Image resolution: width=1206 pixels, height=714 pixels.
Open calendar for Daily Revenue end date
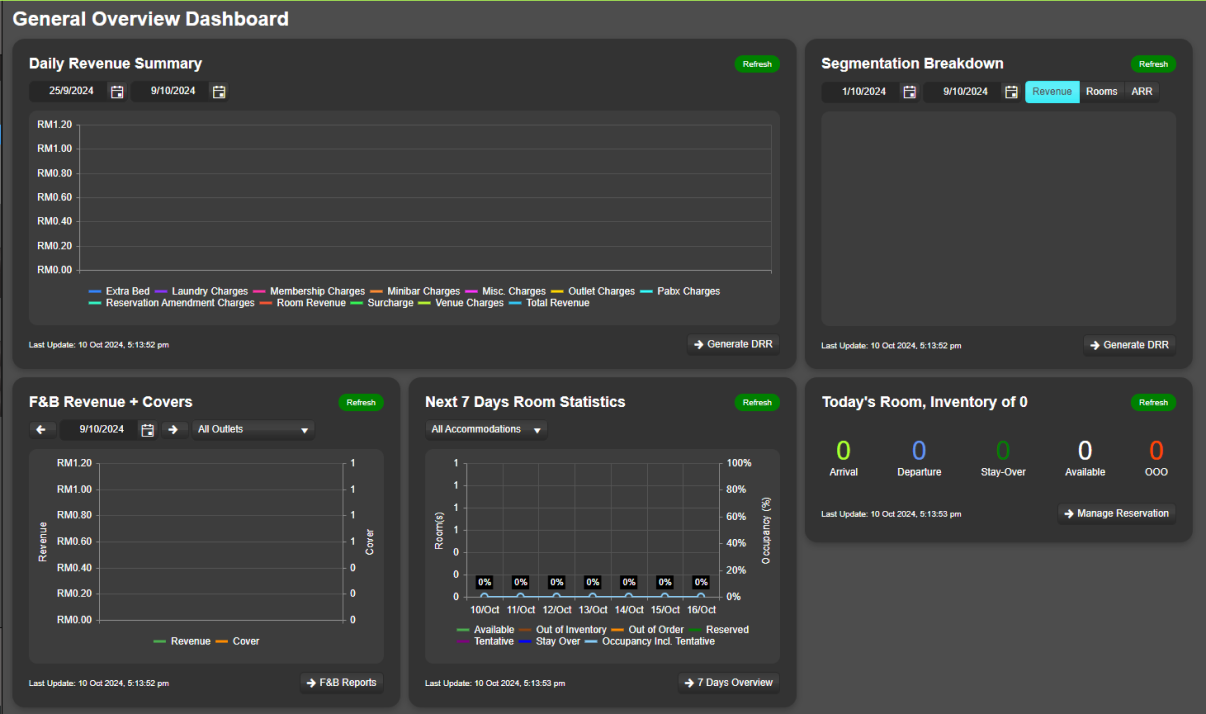[219, 92]
